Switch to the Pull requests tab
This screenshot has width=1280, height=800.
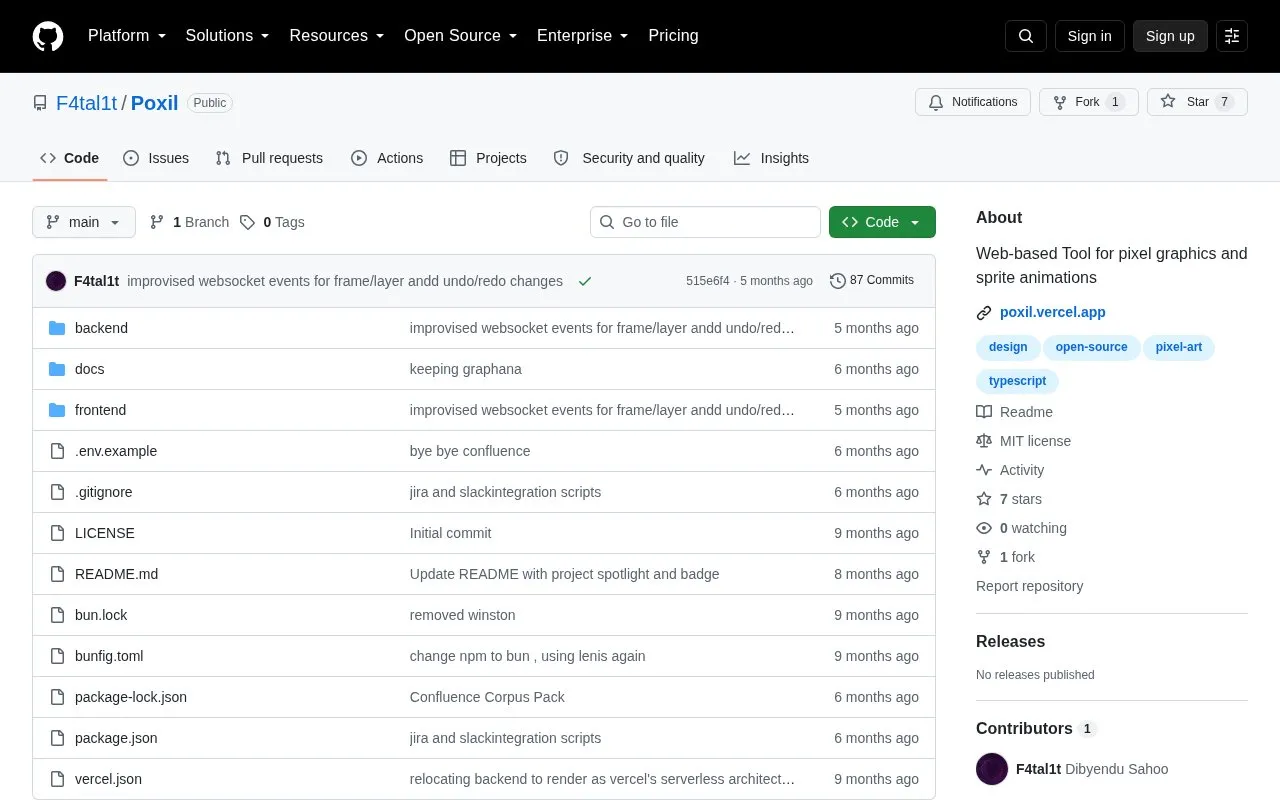(x=269, y=158)
